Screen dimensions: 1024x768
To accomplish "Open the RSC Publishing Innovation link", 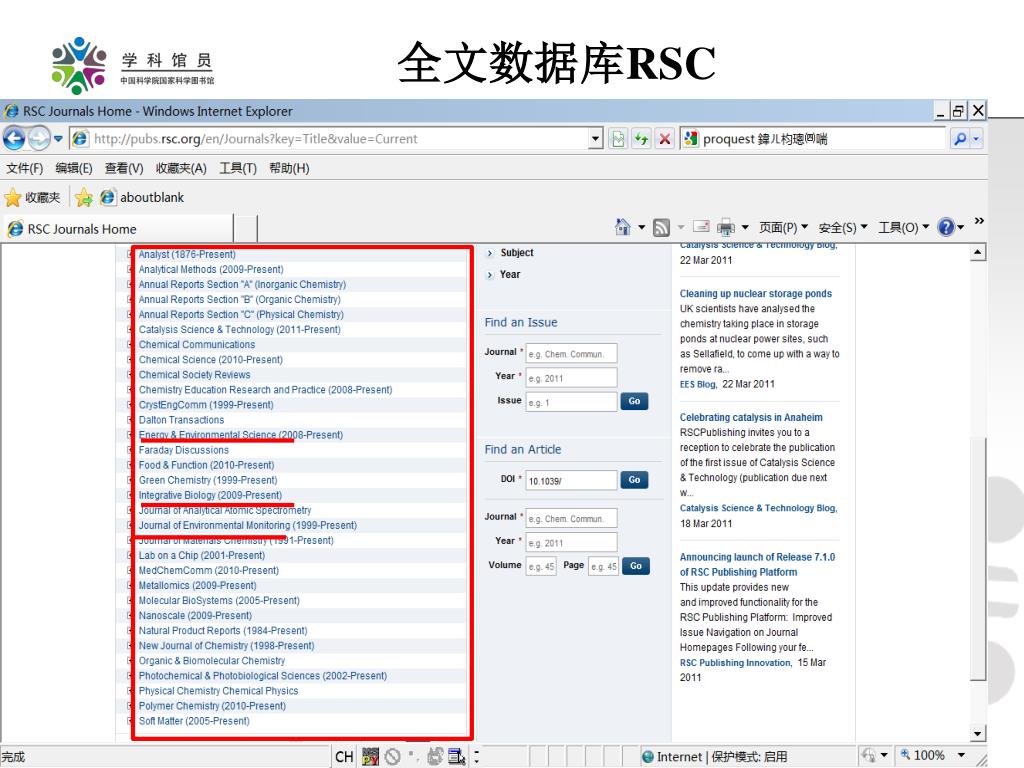I will (735, 662).
